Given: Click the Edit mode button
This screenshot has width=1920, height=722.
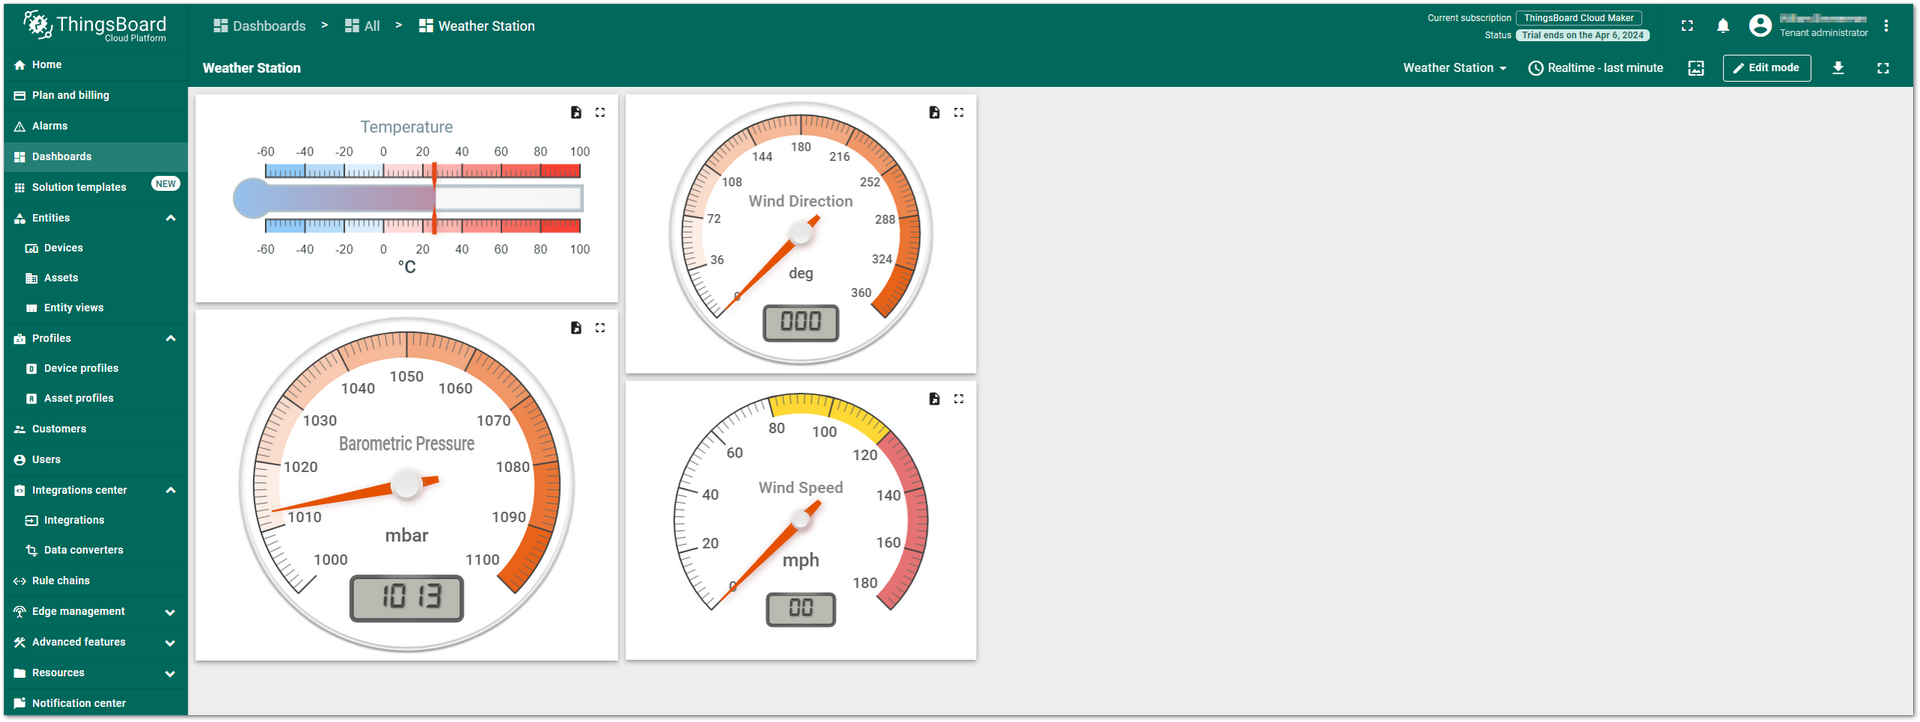Looking at the screenshot, I should 1766,68.
